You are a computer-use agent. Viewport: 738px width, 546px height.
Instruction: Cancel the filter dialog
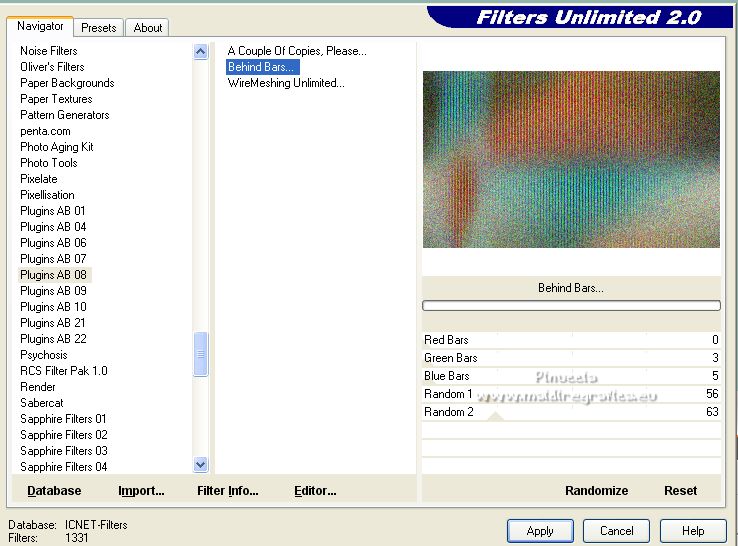pos(617,531)
